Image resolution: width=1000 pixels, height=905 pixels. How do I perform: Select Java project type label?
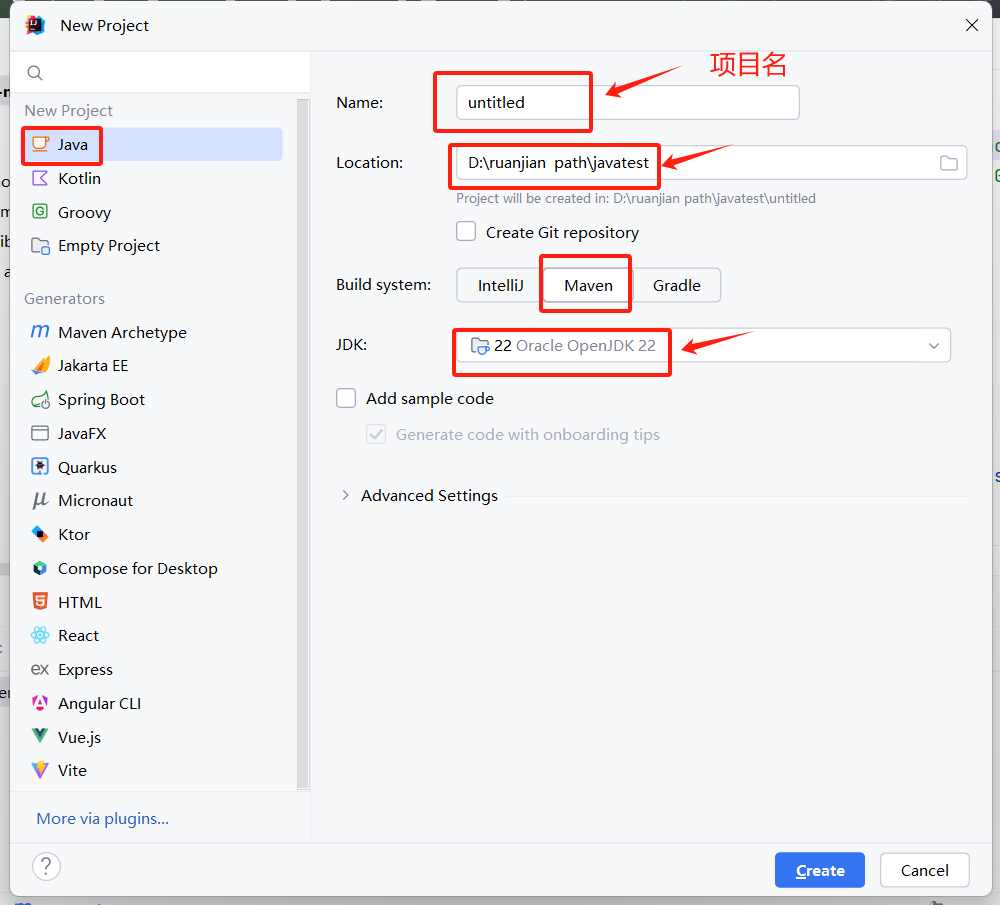[x=73, y=145]
